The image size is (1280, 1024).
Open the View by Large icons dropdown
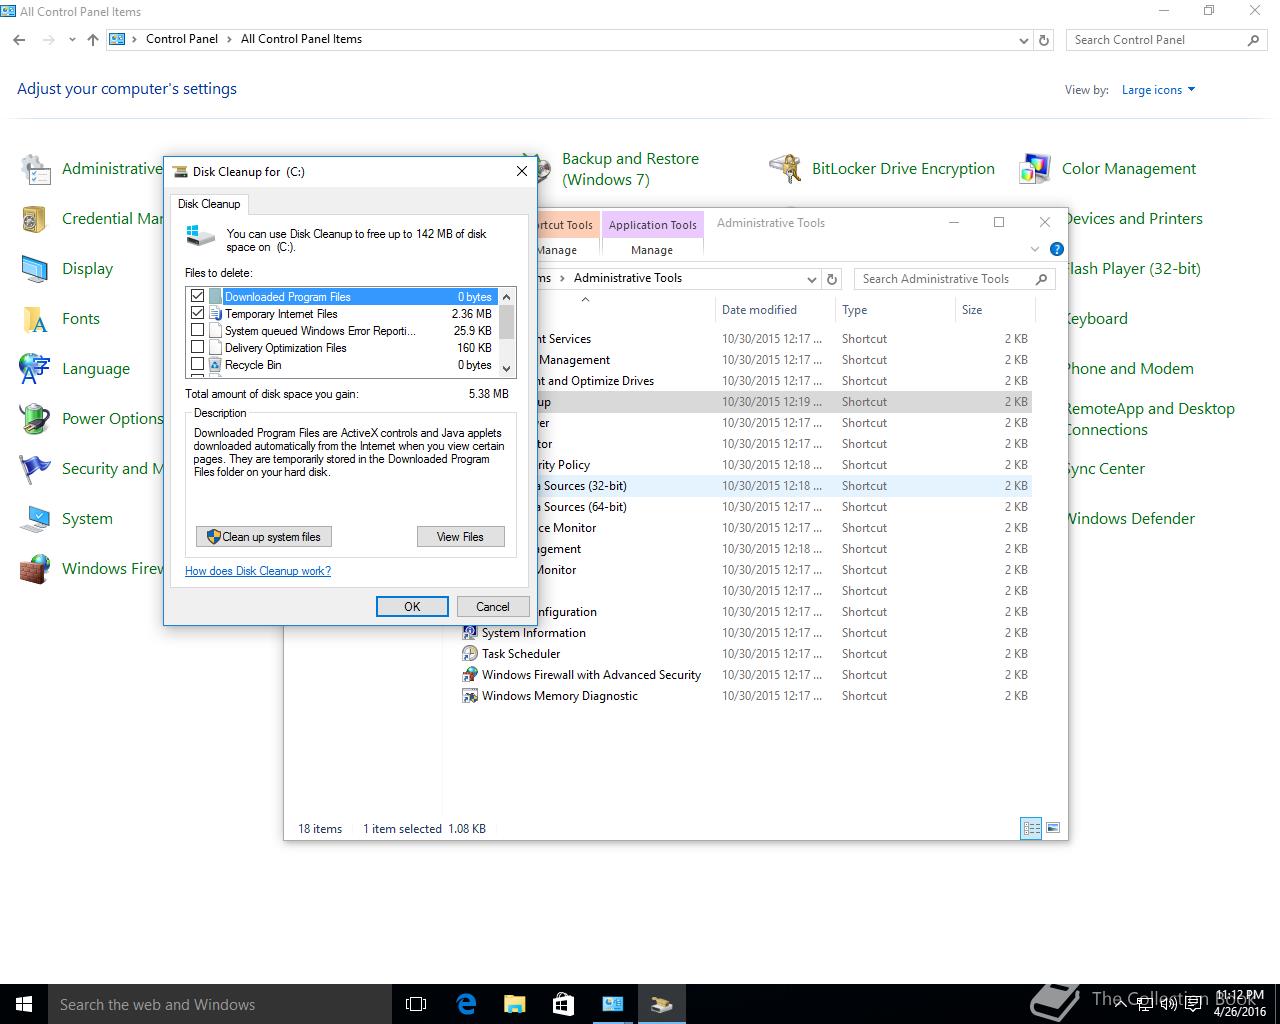(x=1159, y=90)
